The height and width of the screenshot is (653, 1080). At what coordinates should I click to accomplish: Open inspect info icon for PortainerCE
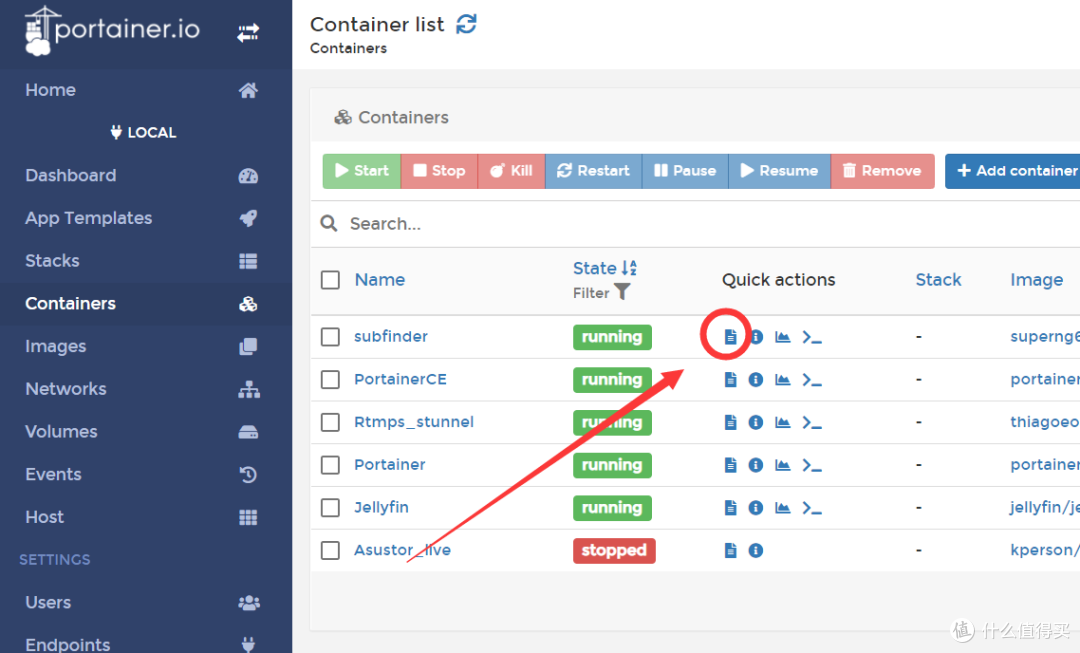click(x=756, y=380)
